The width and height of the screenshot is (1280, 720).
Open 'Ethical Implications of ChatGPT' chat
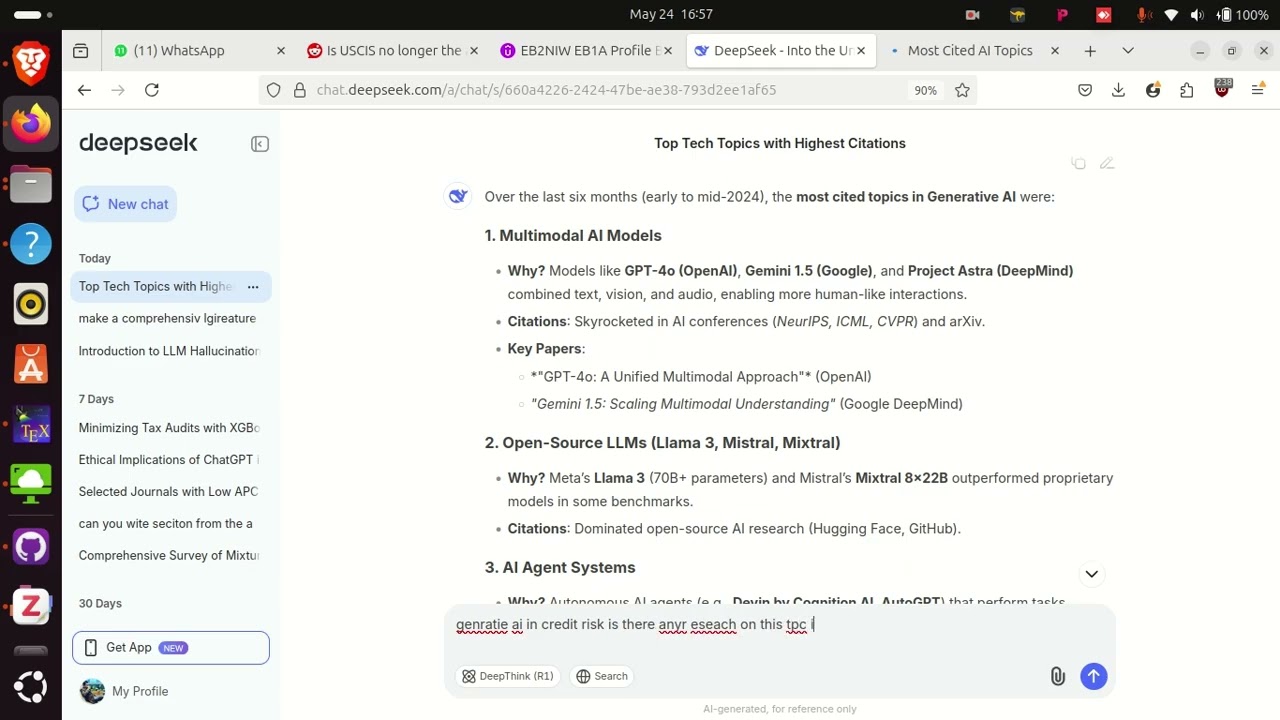coord(169,460)
